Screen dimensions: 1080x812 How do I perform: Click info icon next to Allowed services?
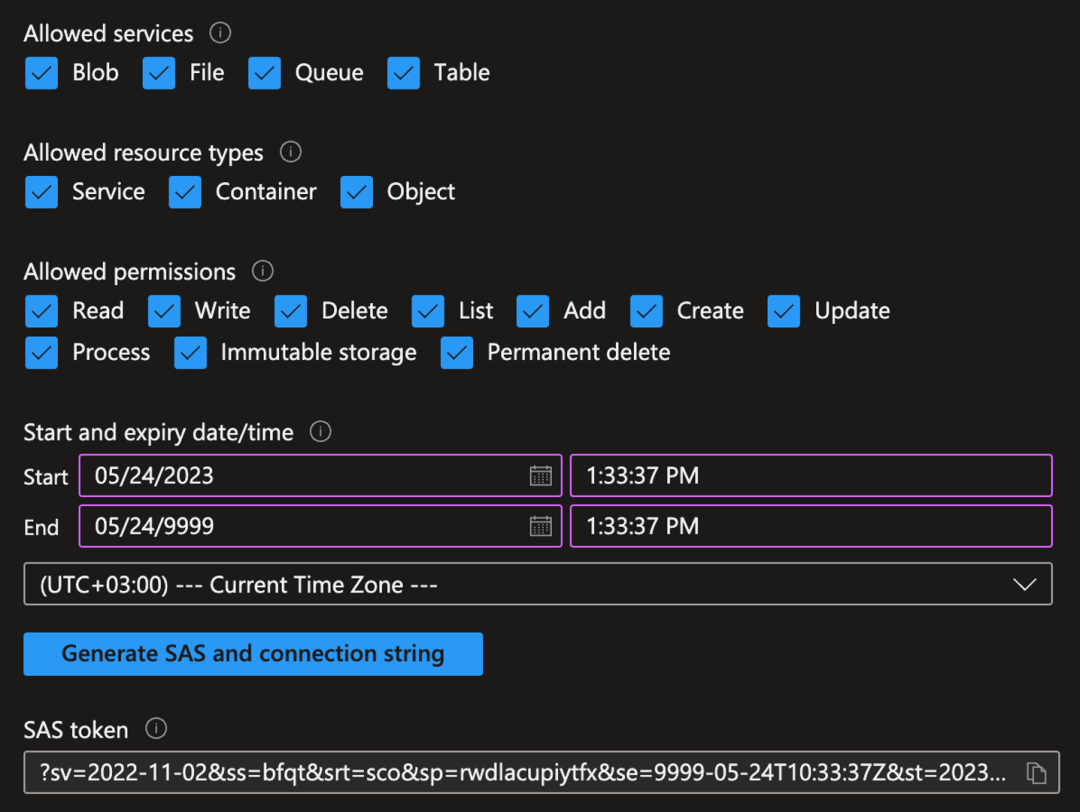click(220, 33)
